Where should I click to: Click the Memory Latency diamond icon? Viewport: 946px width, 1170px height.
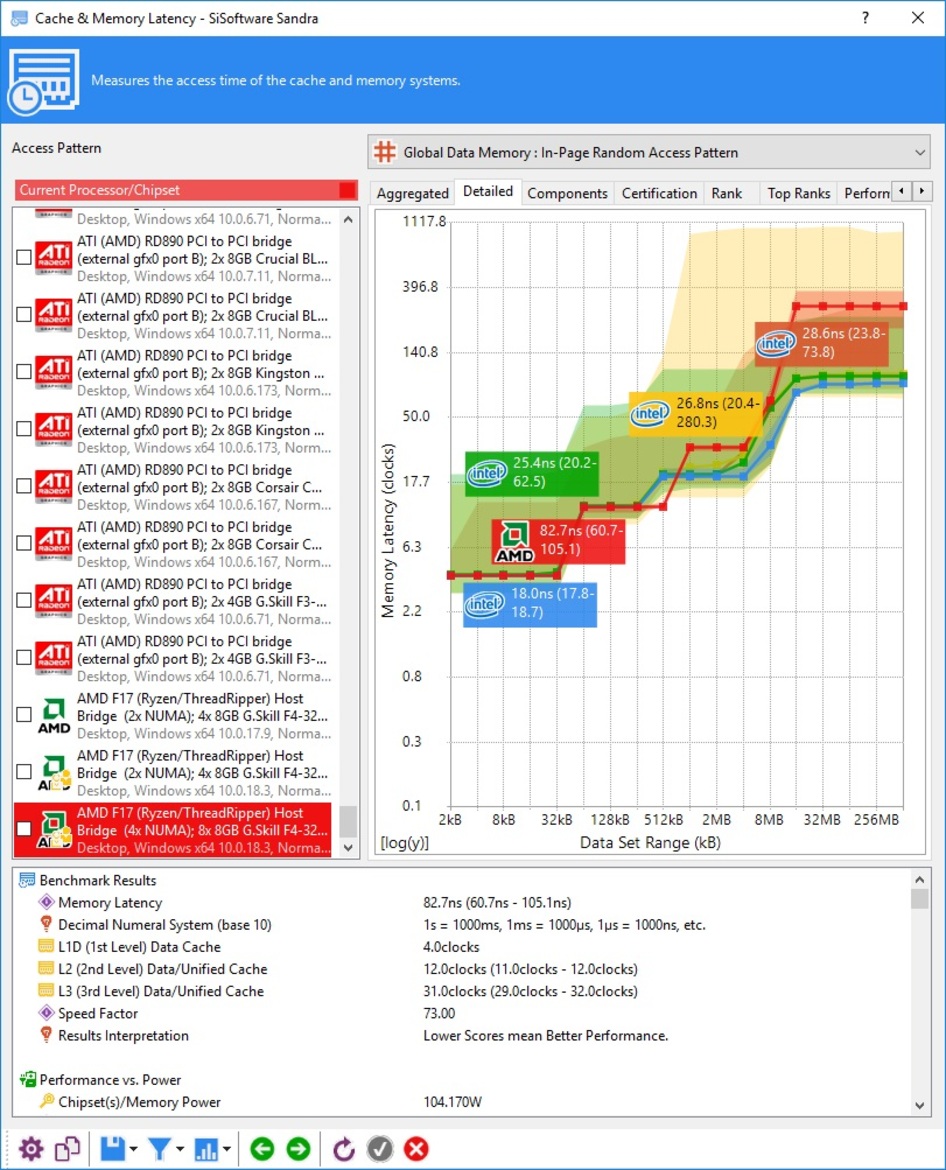click(46, 902)
